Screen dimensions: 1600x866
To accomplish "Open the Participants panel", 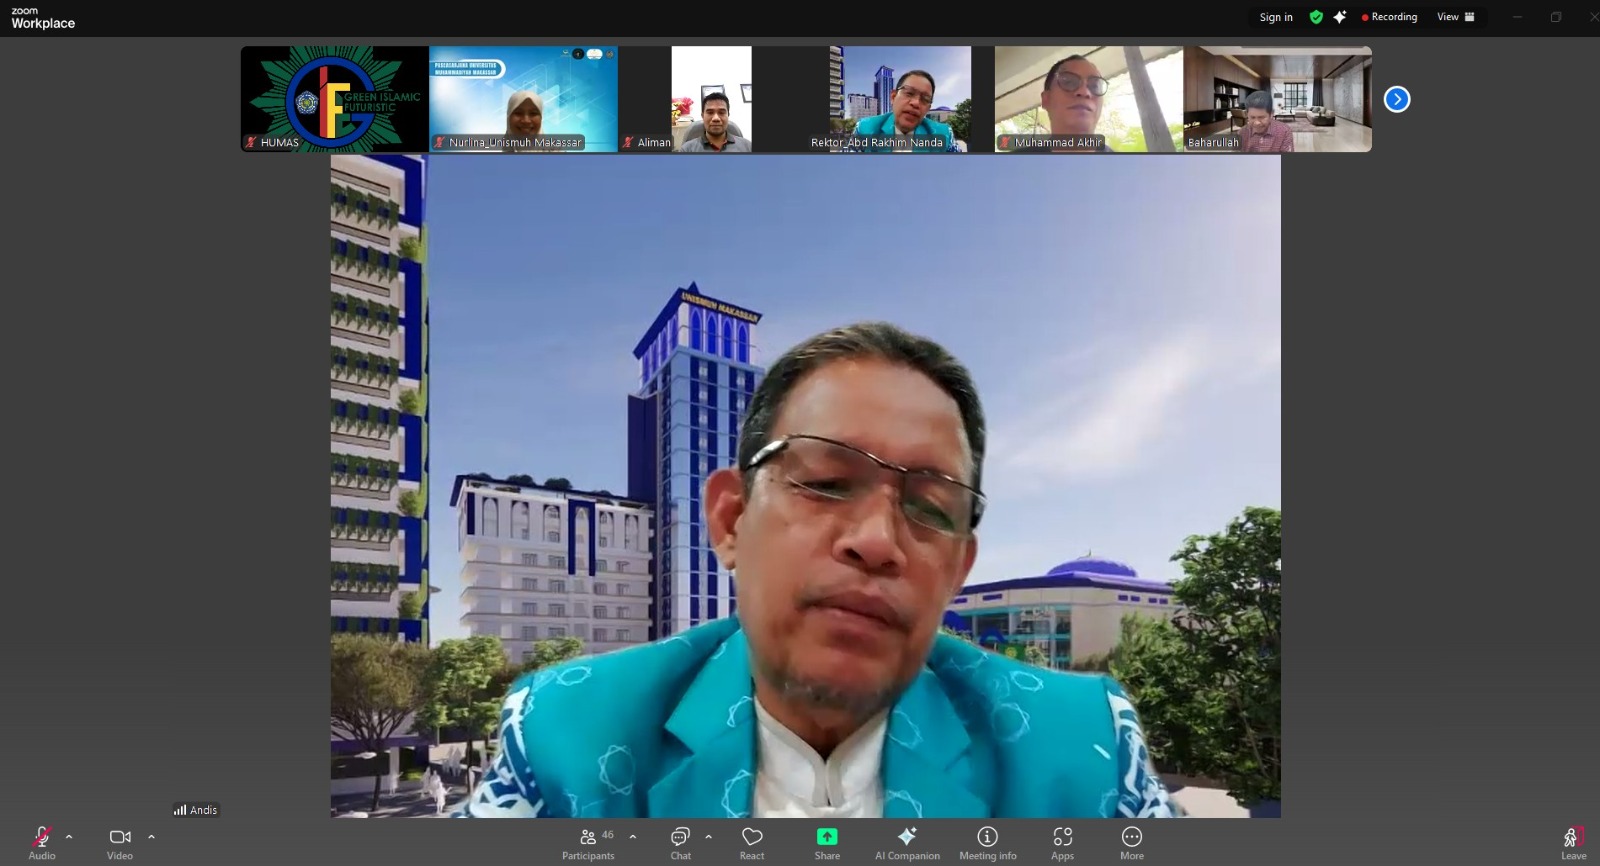I will [588, 843].
